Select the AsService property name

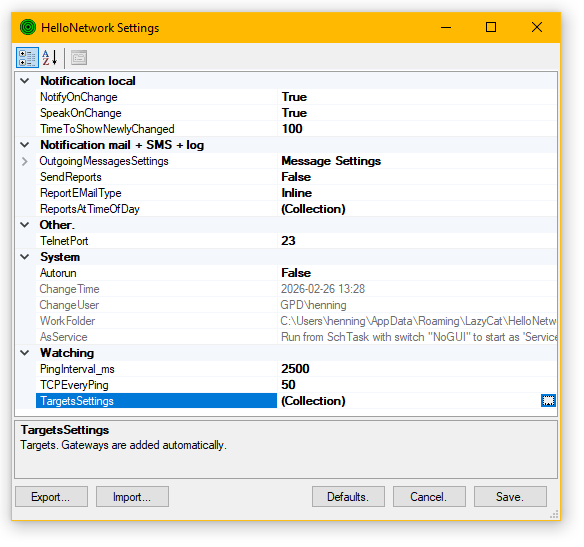pos(64,337)
